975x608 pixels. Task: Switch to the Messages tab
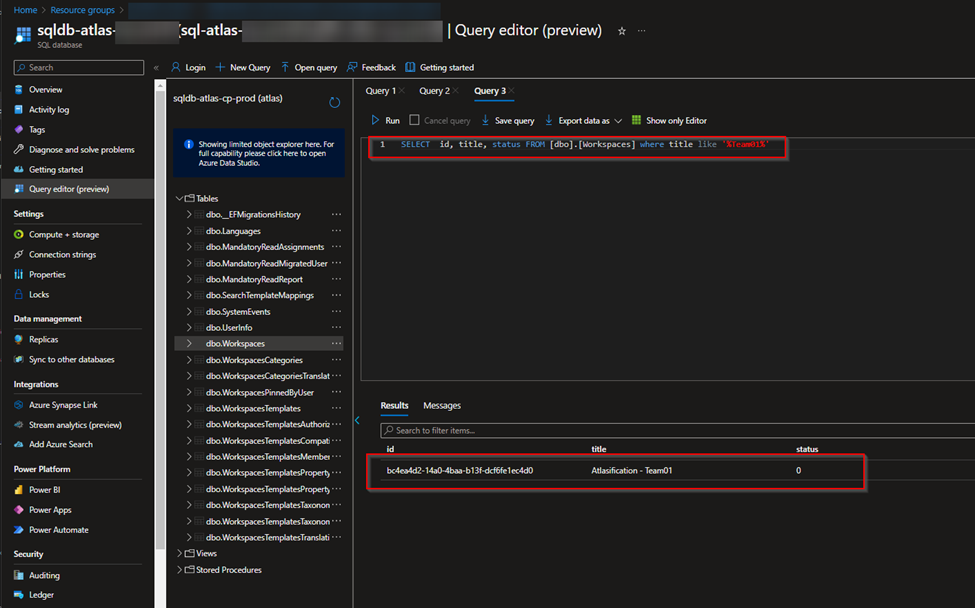[x=442, y=405]
